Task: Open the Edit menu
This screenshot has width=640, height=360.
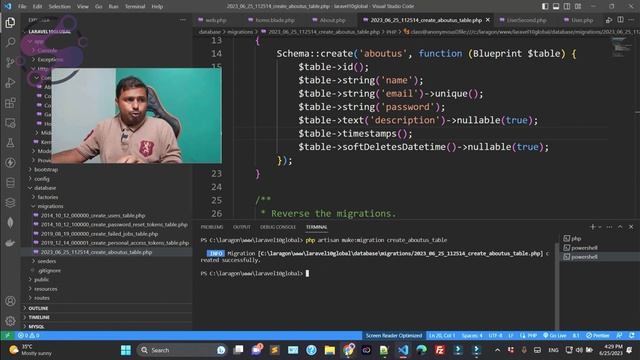Action: 37,7
